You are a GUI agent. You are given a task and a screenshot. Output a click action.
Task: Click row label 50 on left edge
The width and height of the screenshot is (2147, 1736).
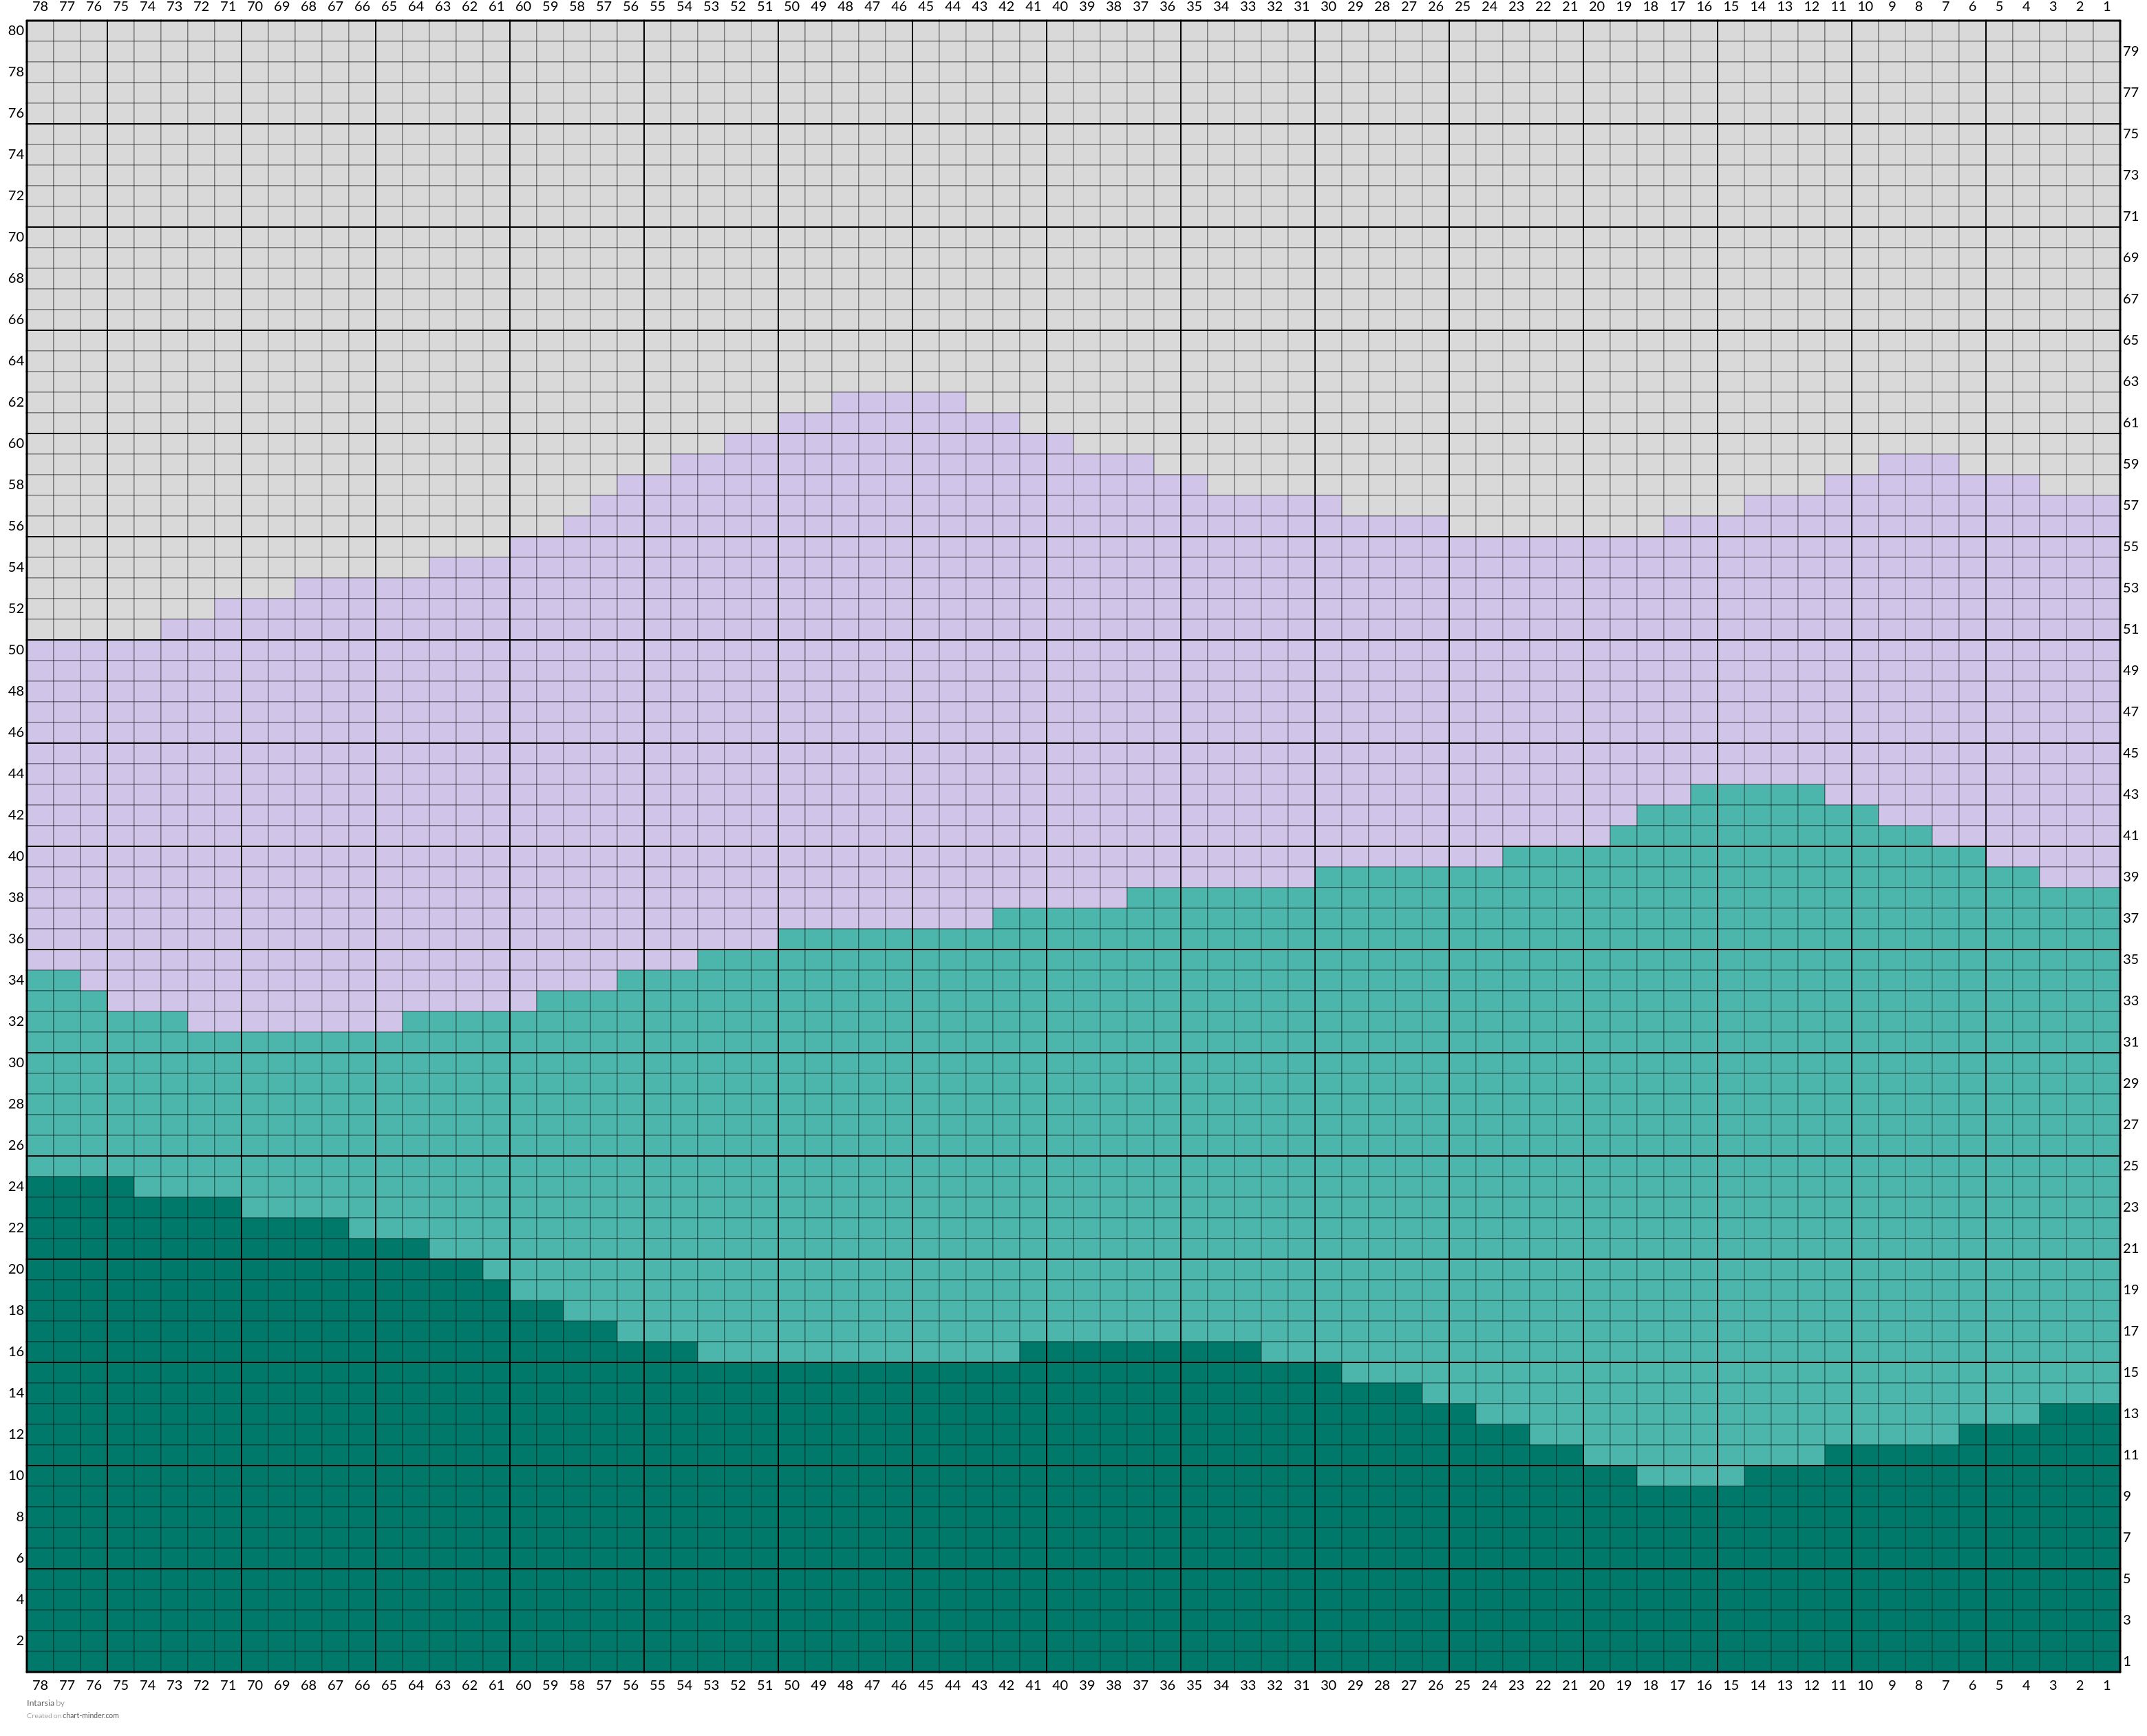tap(16, 649)
